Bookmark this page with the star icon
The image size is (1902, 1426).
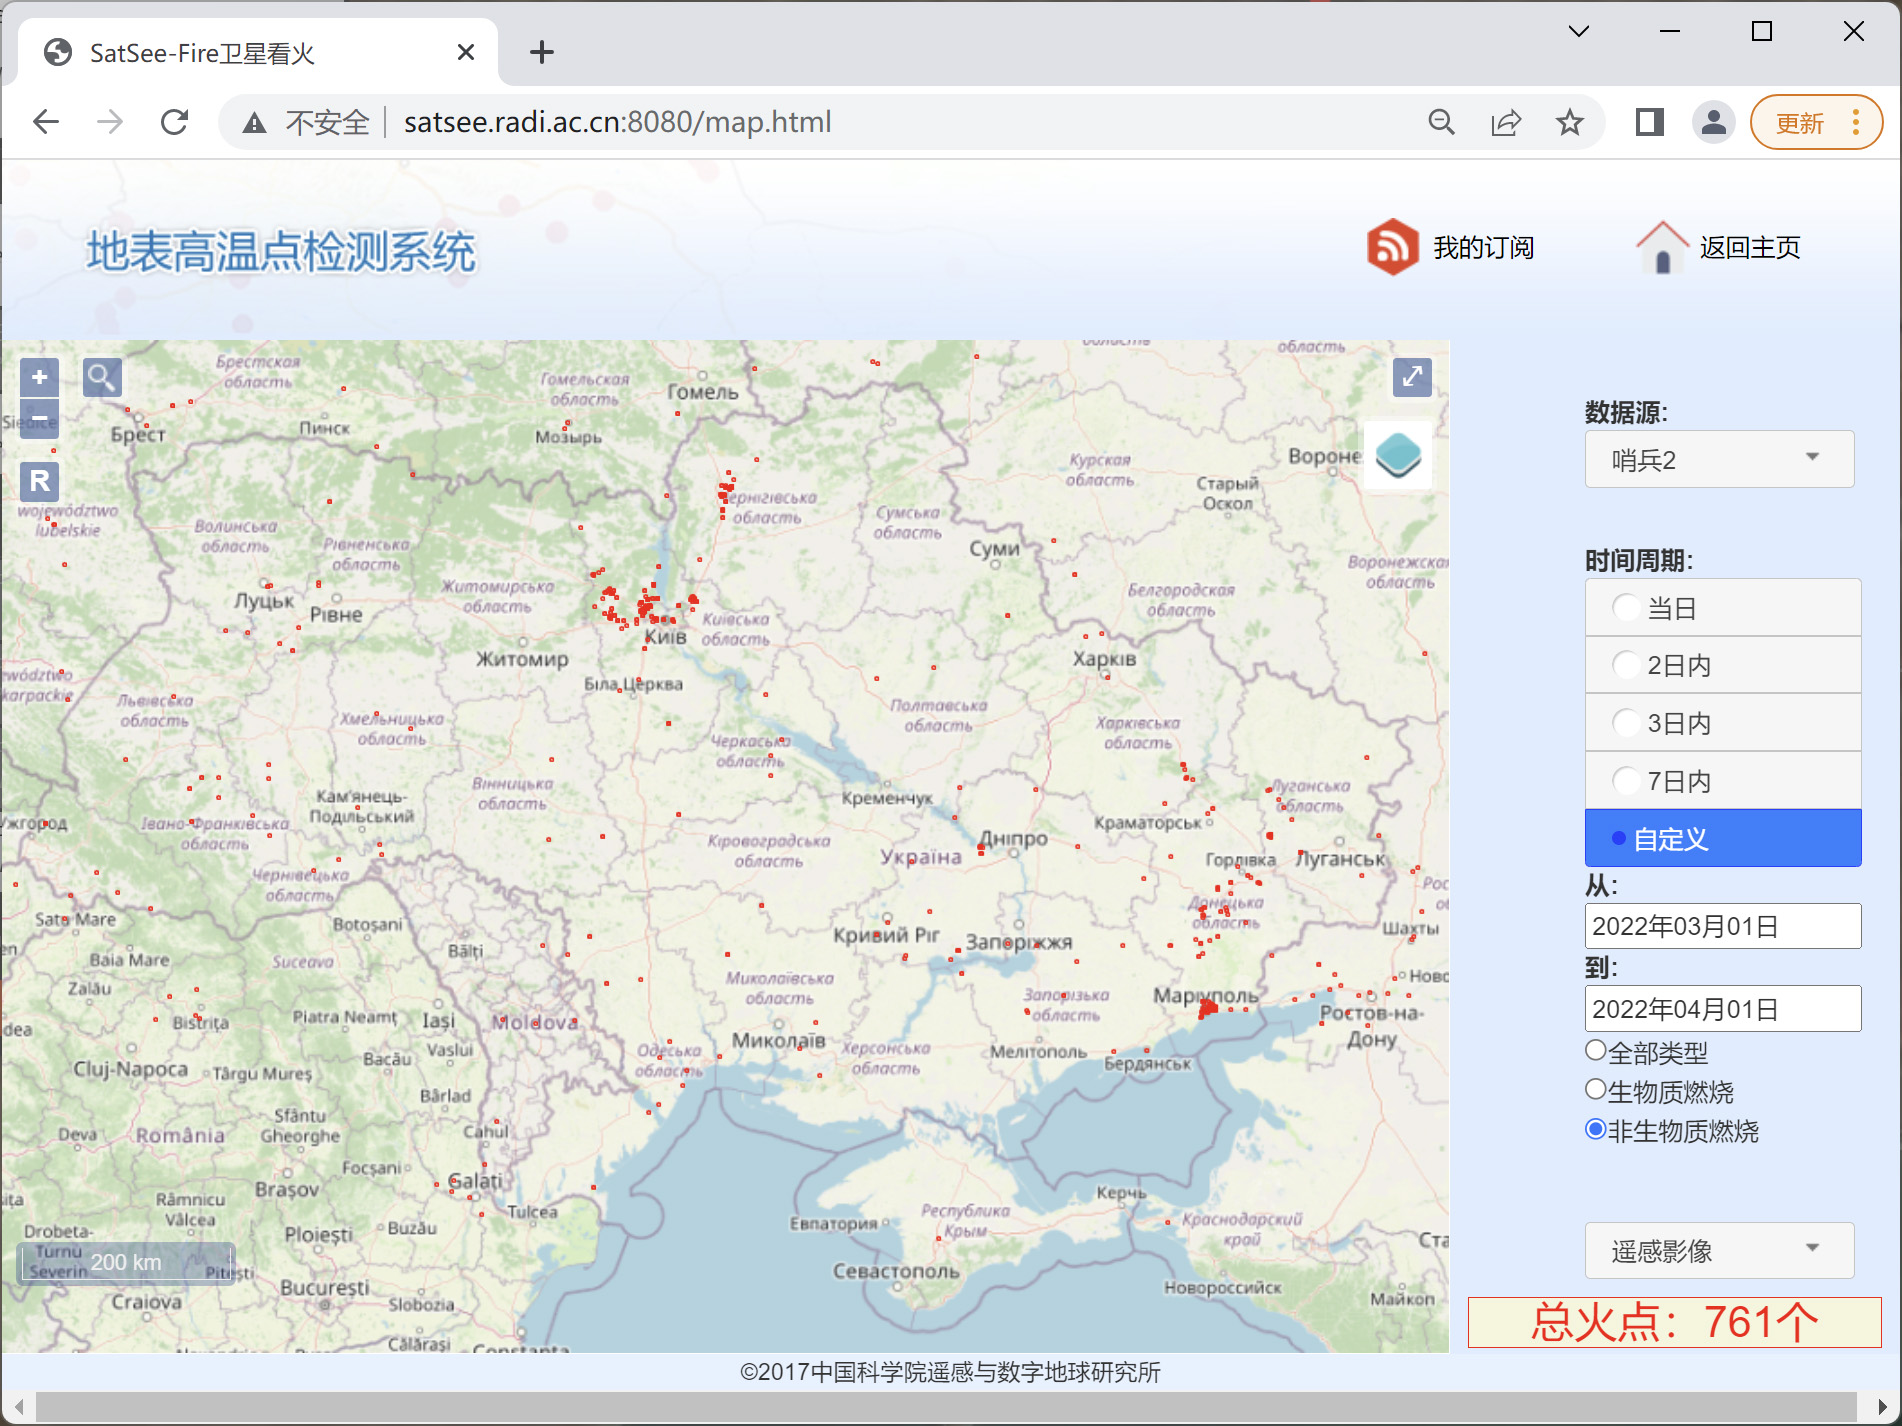(x=1570, y=122)
